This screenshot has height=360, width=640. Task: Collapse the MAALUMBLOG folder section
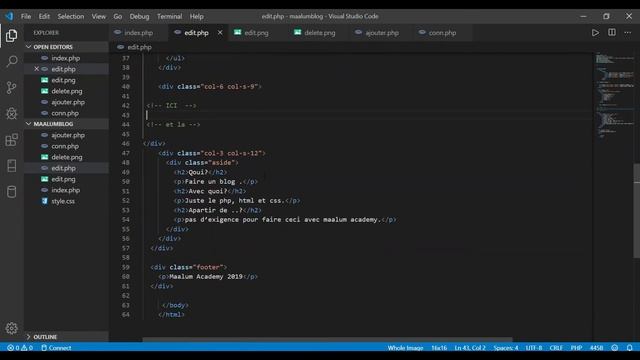[66, 124]
